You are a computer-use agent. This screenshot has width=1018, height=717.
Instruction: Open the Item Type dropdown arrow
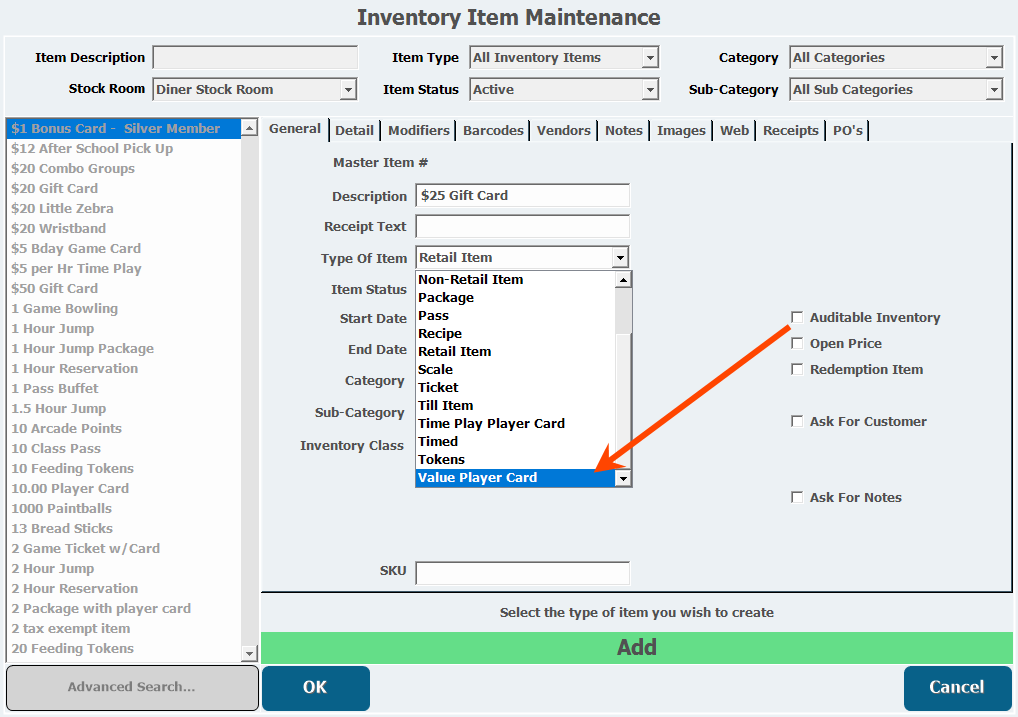pos(650,58)
